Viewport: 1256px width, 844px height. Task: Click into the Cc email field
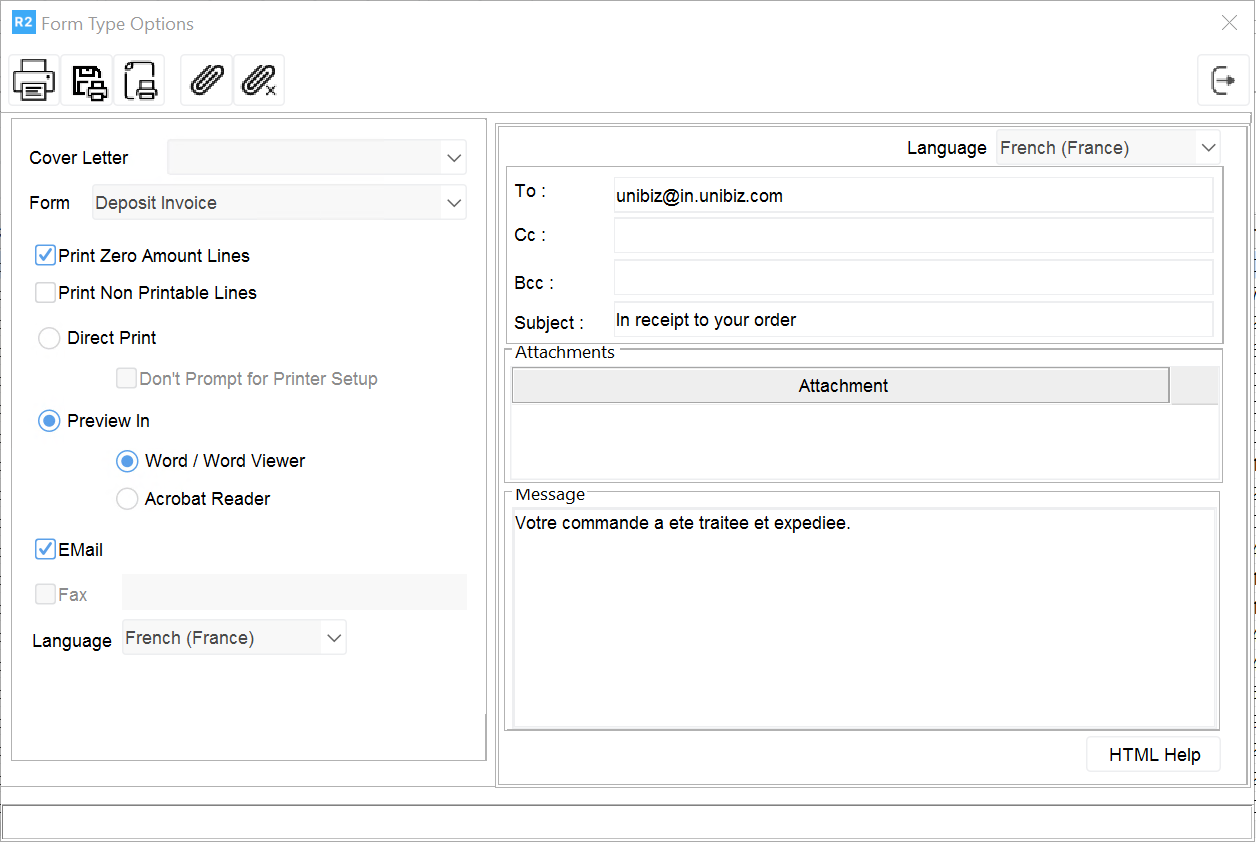tap(912, 236)
